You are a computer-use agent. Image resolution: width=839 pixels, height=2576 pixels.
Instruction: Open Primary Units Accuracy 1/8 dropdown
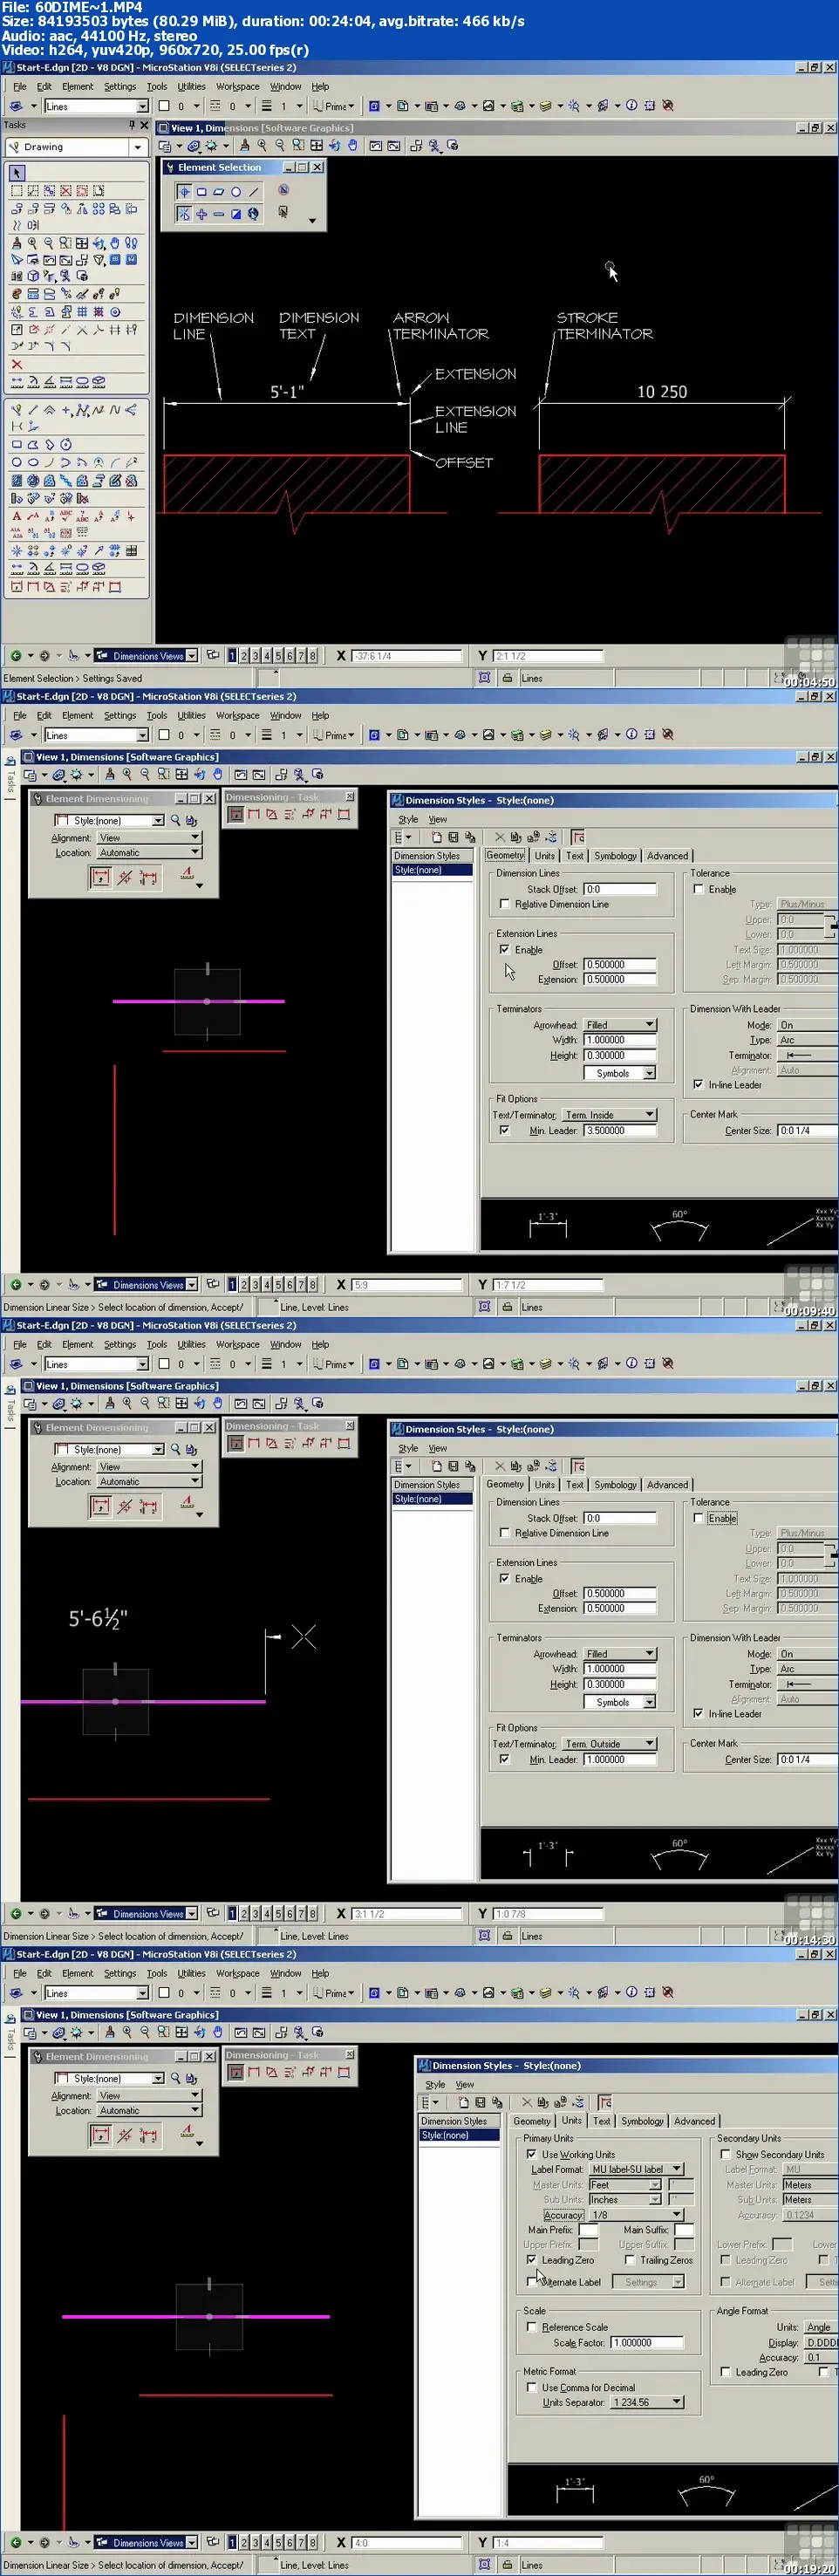(x=636, y=2215)
